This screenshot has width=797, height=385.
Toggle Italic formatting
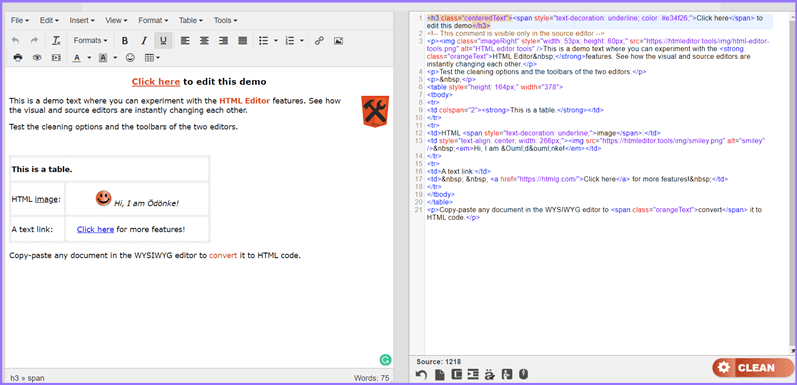144,41
